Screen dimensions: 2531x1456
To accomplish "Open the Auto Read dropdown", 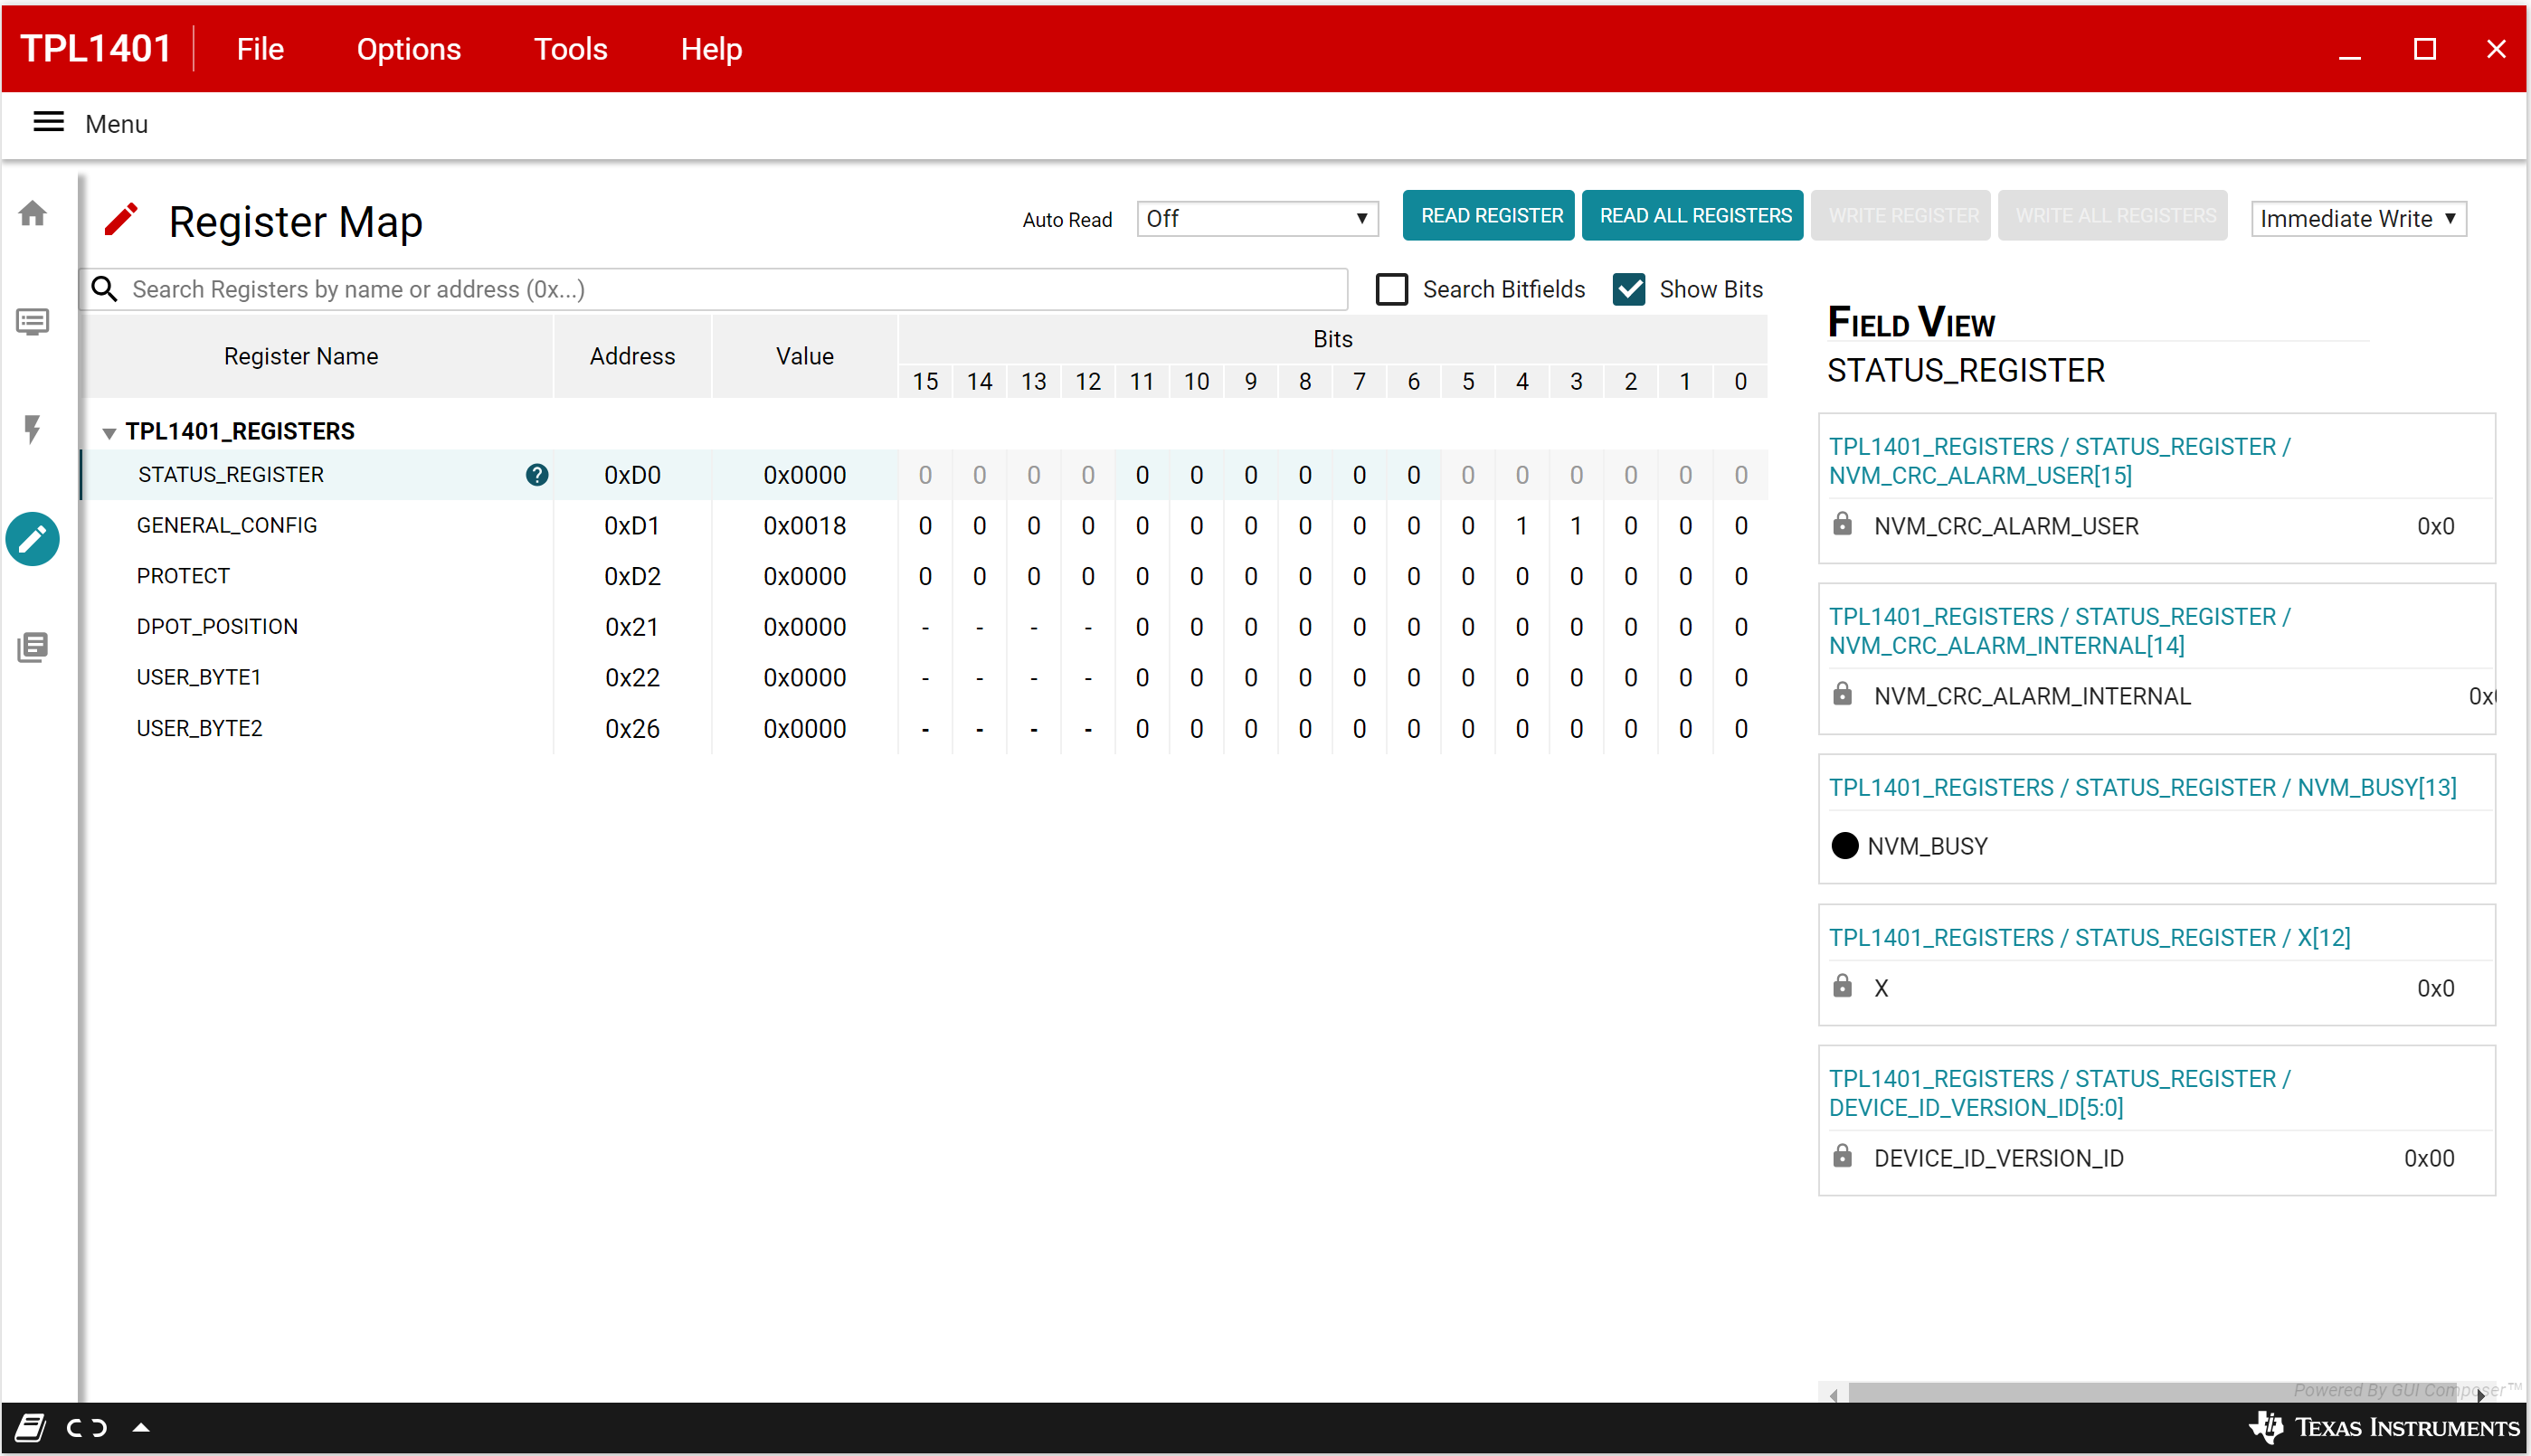I will 1256,219.
